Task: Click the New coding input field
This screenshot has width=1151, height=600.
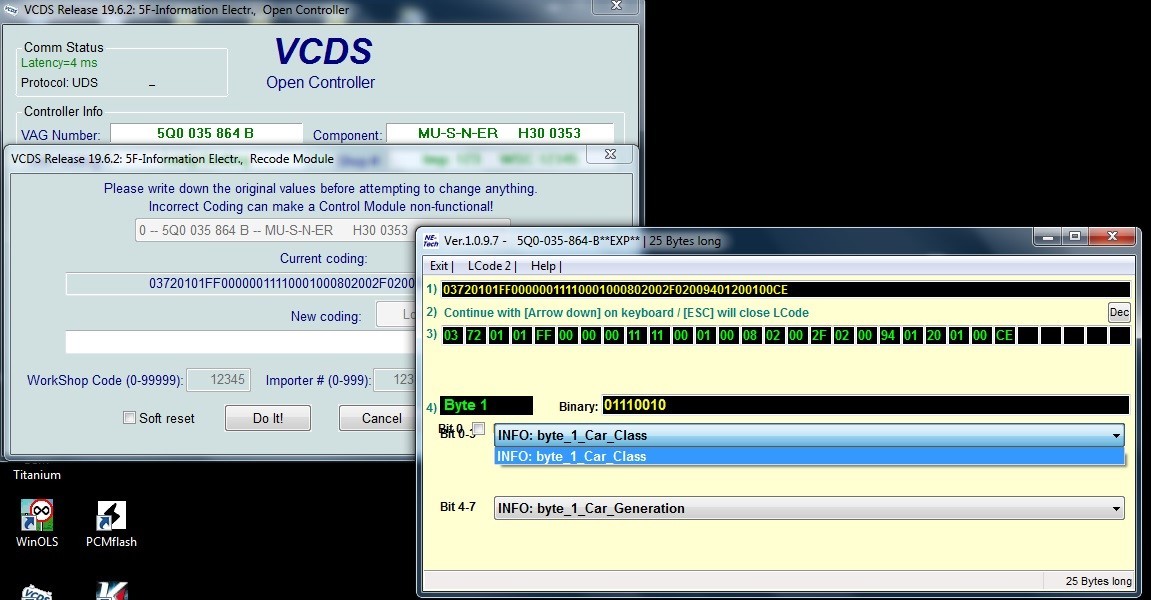Action: click(x=241, y=342)
